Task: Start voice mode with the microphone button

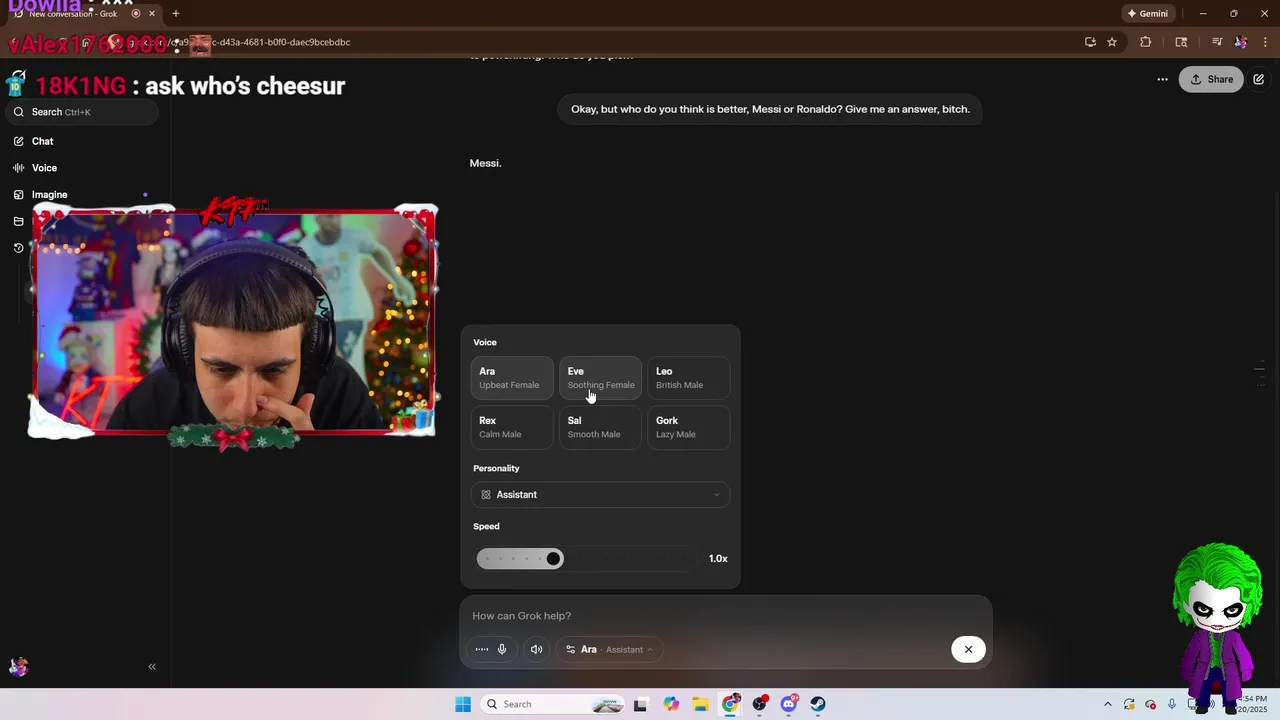Action: coord(502,650)
